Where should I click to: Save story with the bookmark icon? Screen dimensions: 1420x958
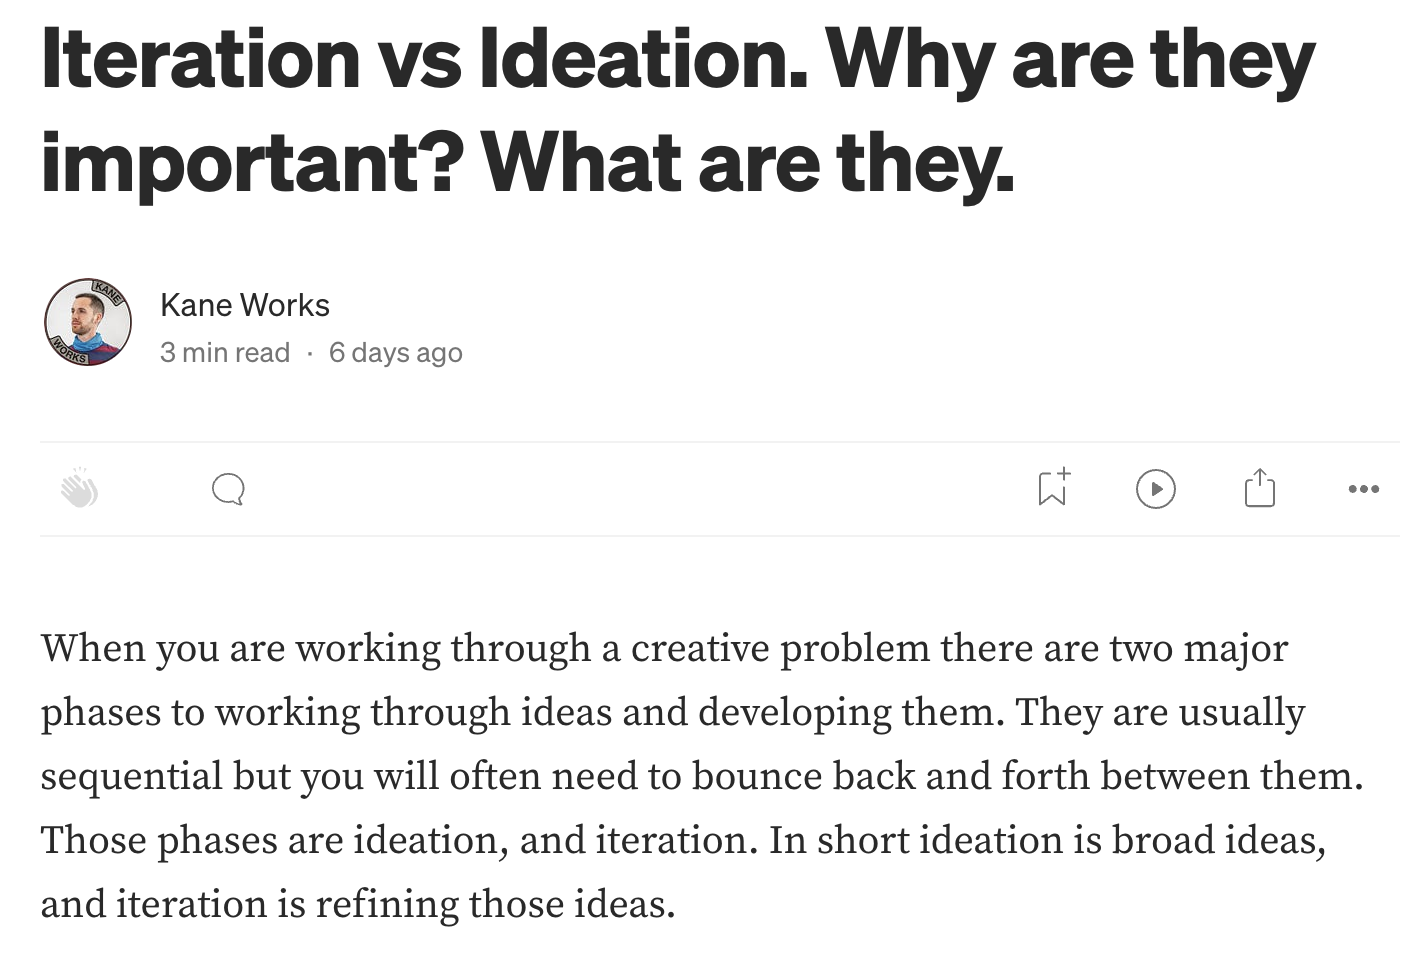(x=1052, y=488)
